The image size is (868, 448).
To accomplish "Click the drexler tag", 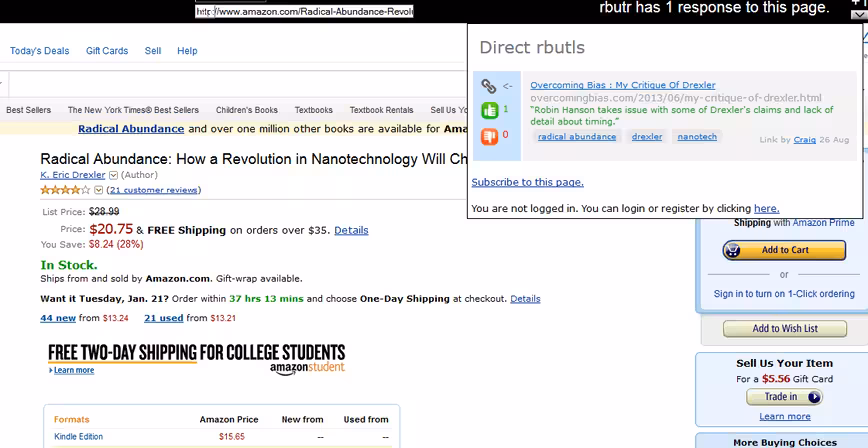I will click(x=647, y=136).
